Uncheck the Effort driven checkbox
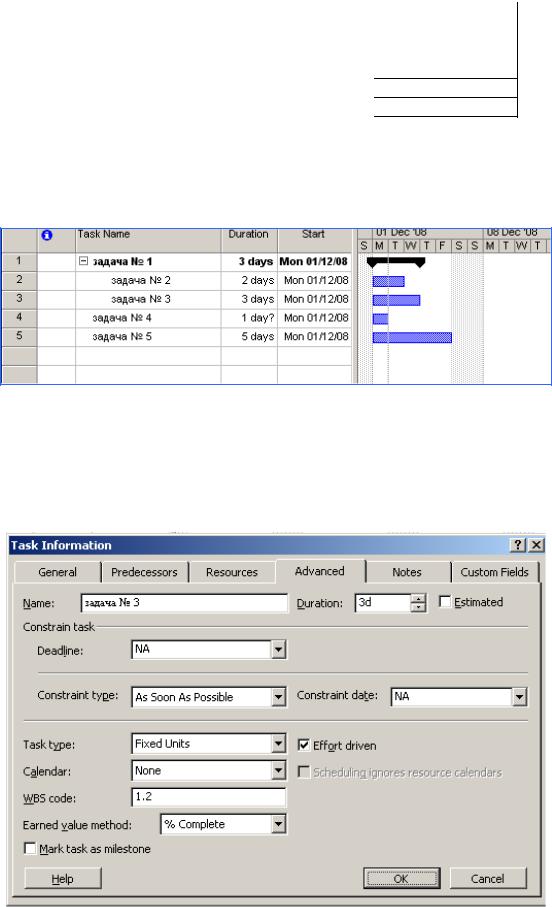The height and width of the screenshot is (907, 552). pos(303,745)
